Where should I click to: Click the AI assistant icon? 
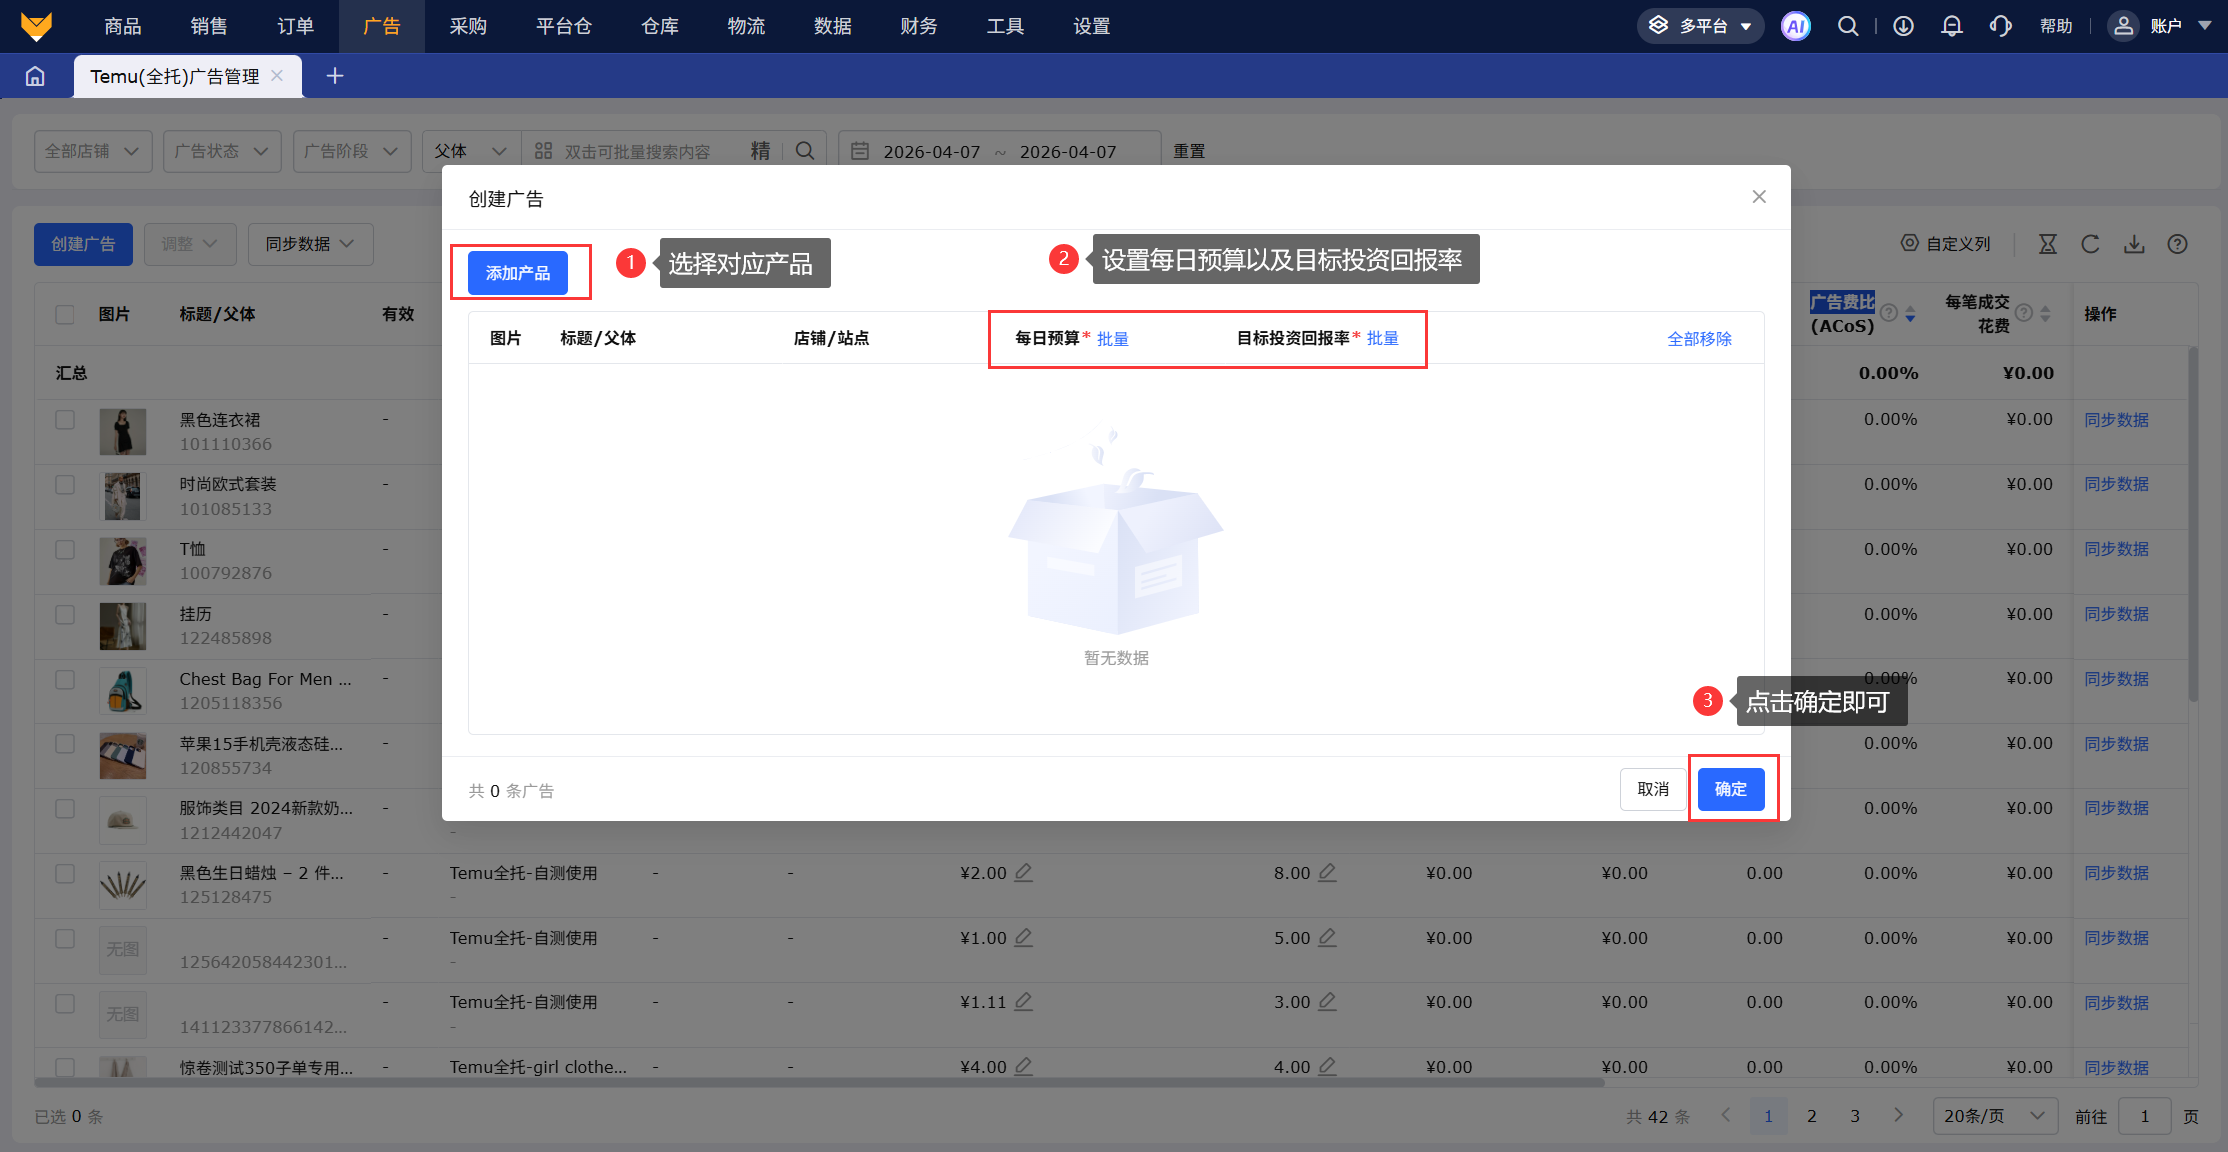(x=1795, y=26)
